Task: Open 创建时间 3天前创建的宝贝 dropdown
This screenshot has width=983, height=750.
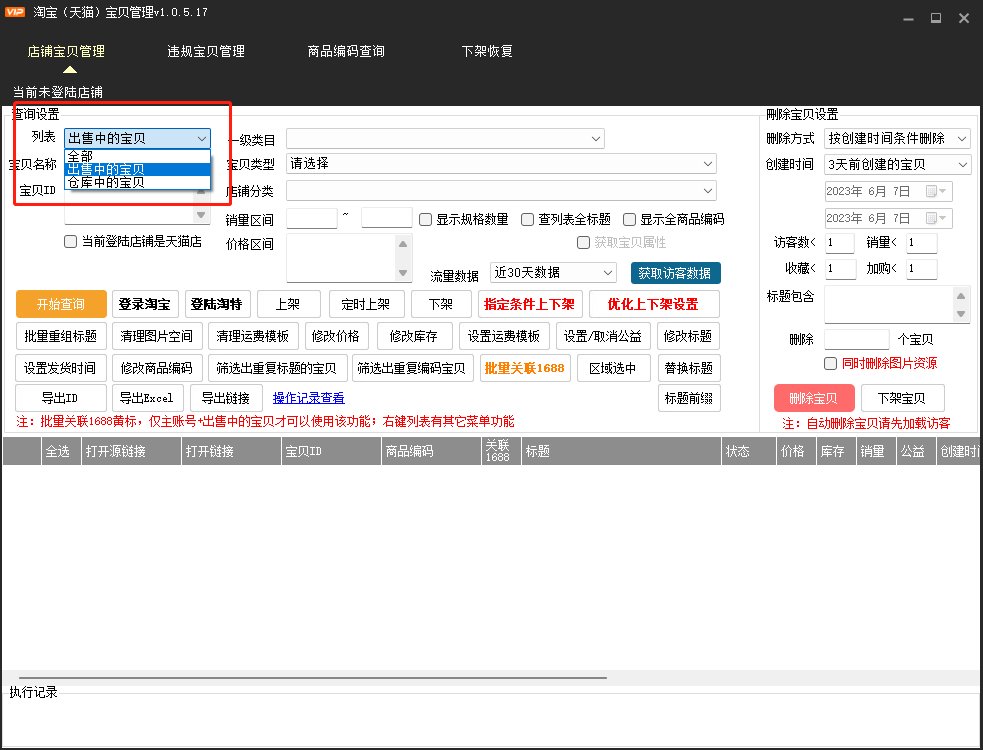Action: coord(897,165)
